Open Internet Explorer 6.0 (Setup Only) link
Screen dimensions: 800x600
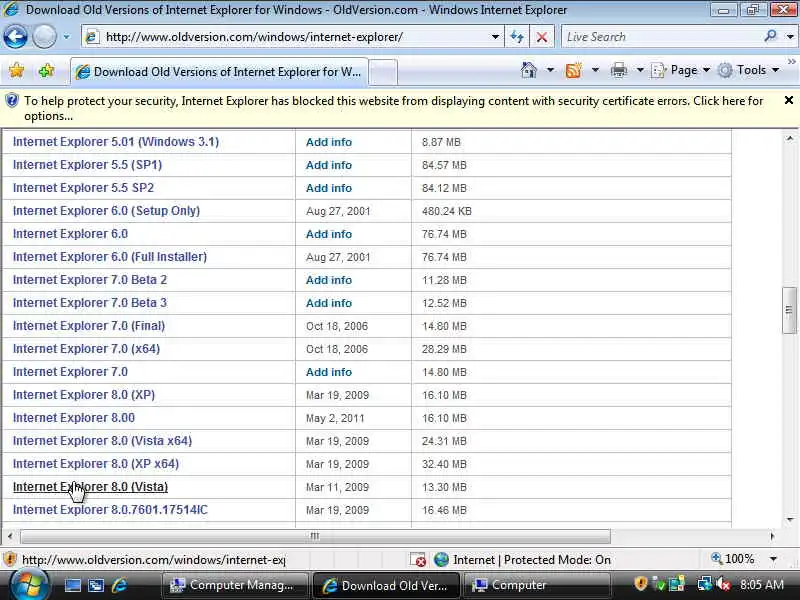pos(106,211)
